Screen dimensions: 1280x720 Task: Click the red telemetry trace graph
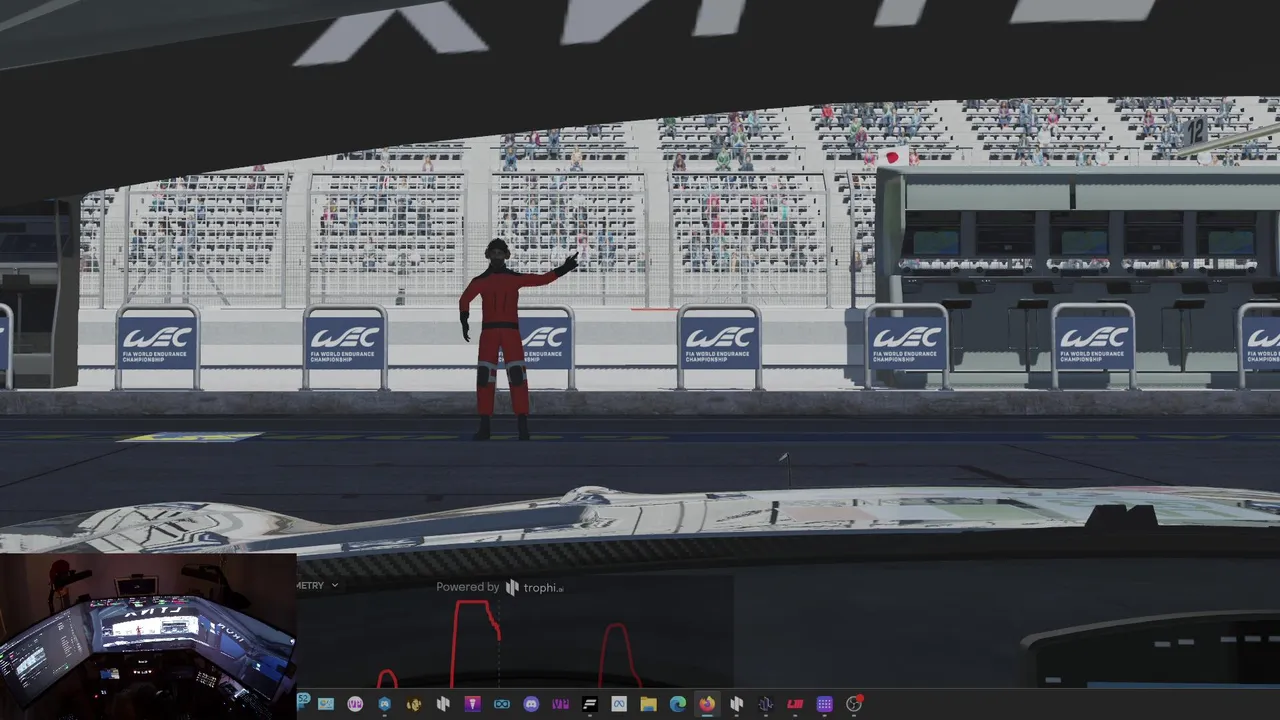[510, 643]
